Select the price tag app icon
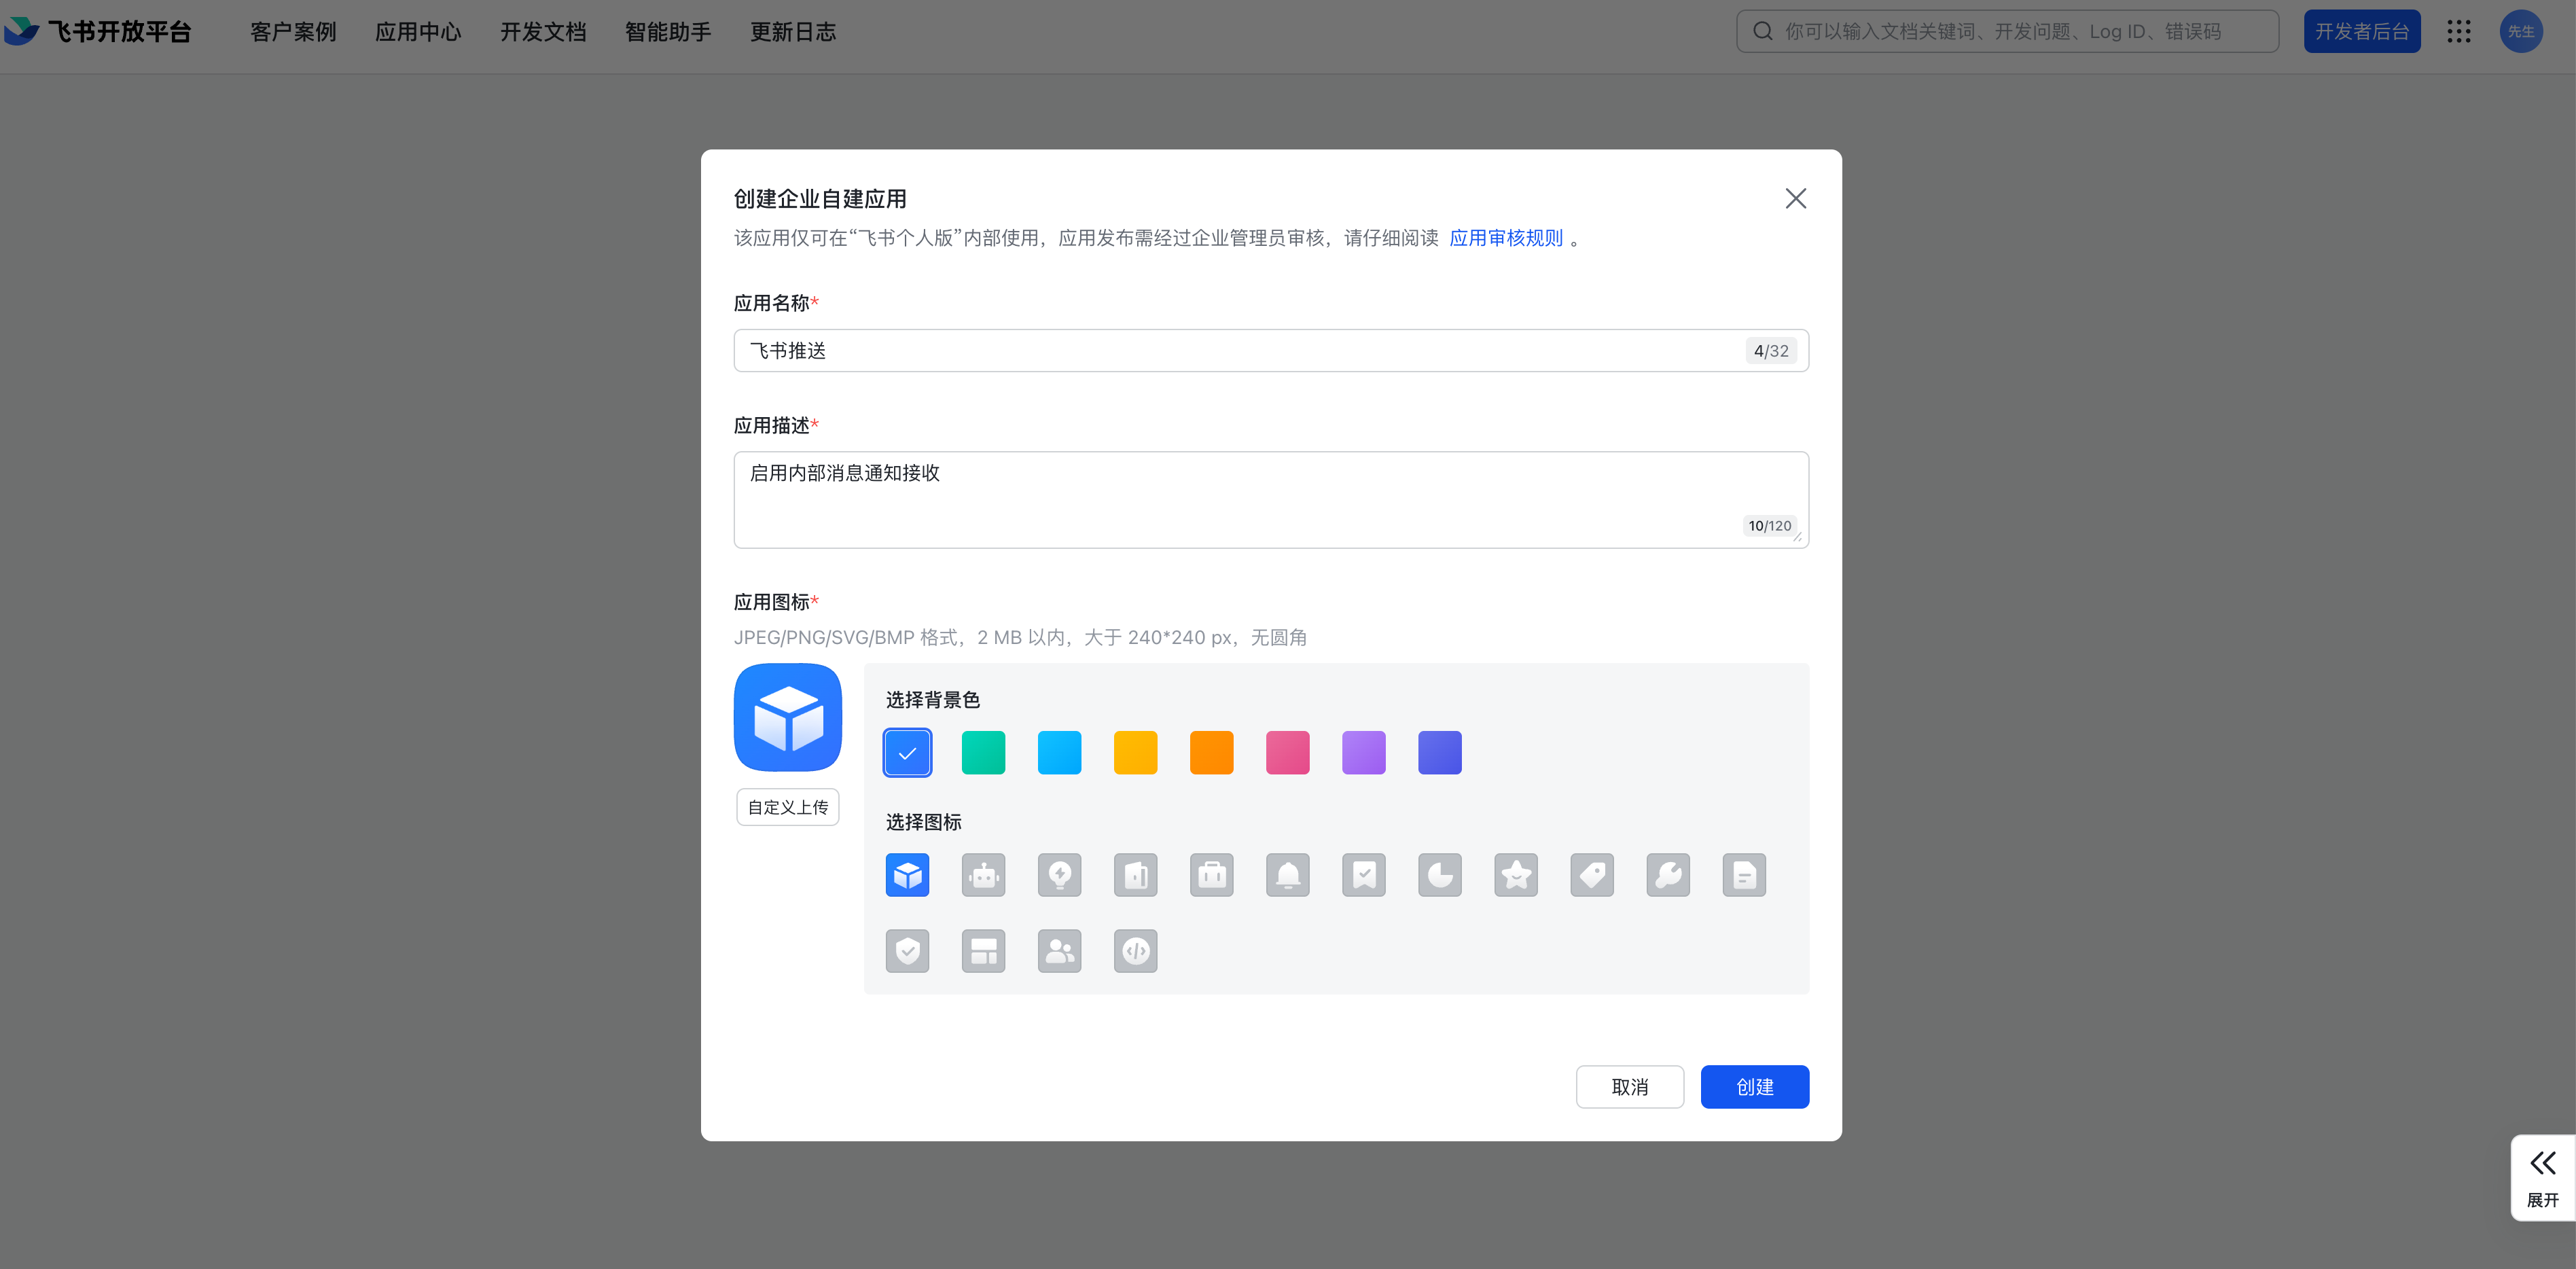Image resolution: width=2576 pixels, height=1269 pixels. coord(1592,875)
